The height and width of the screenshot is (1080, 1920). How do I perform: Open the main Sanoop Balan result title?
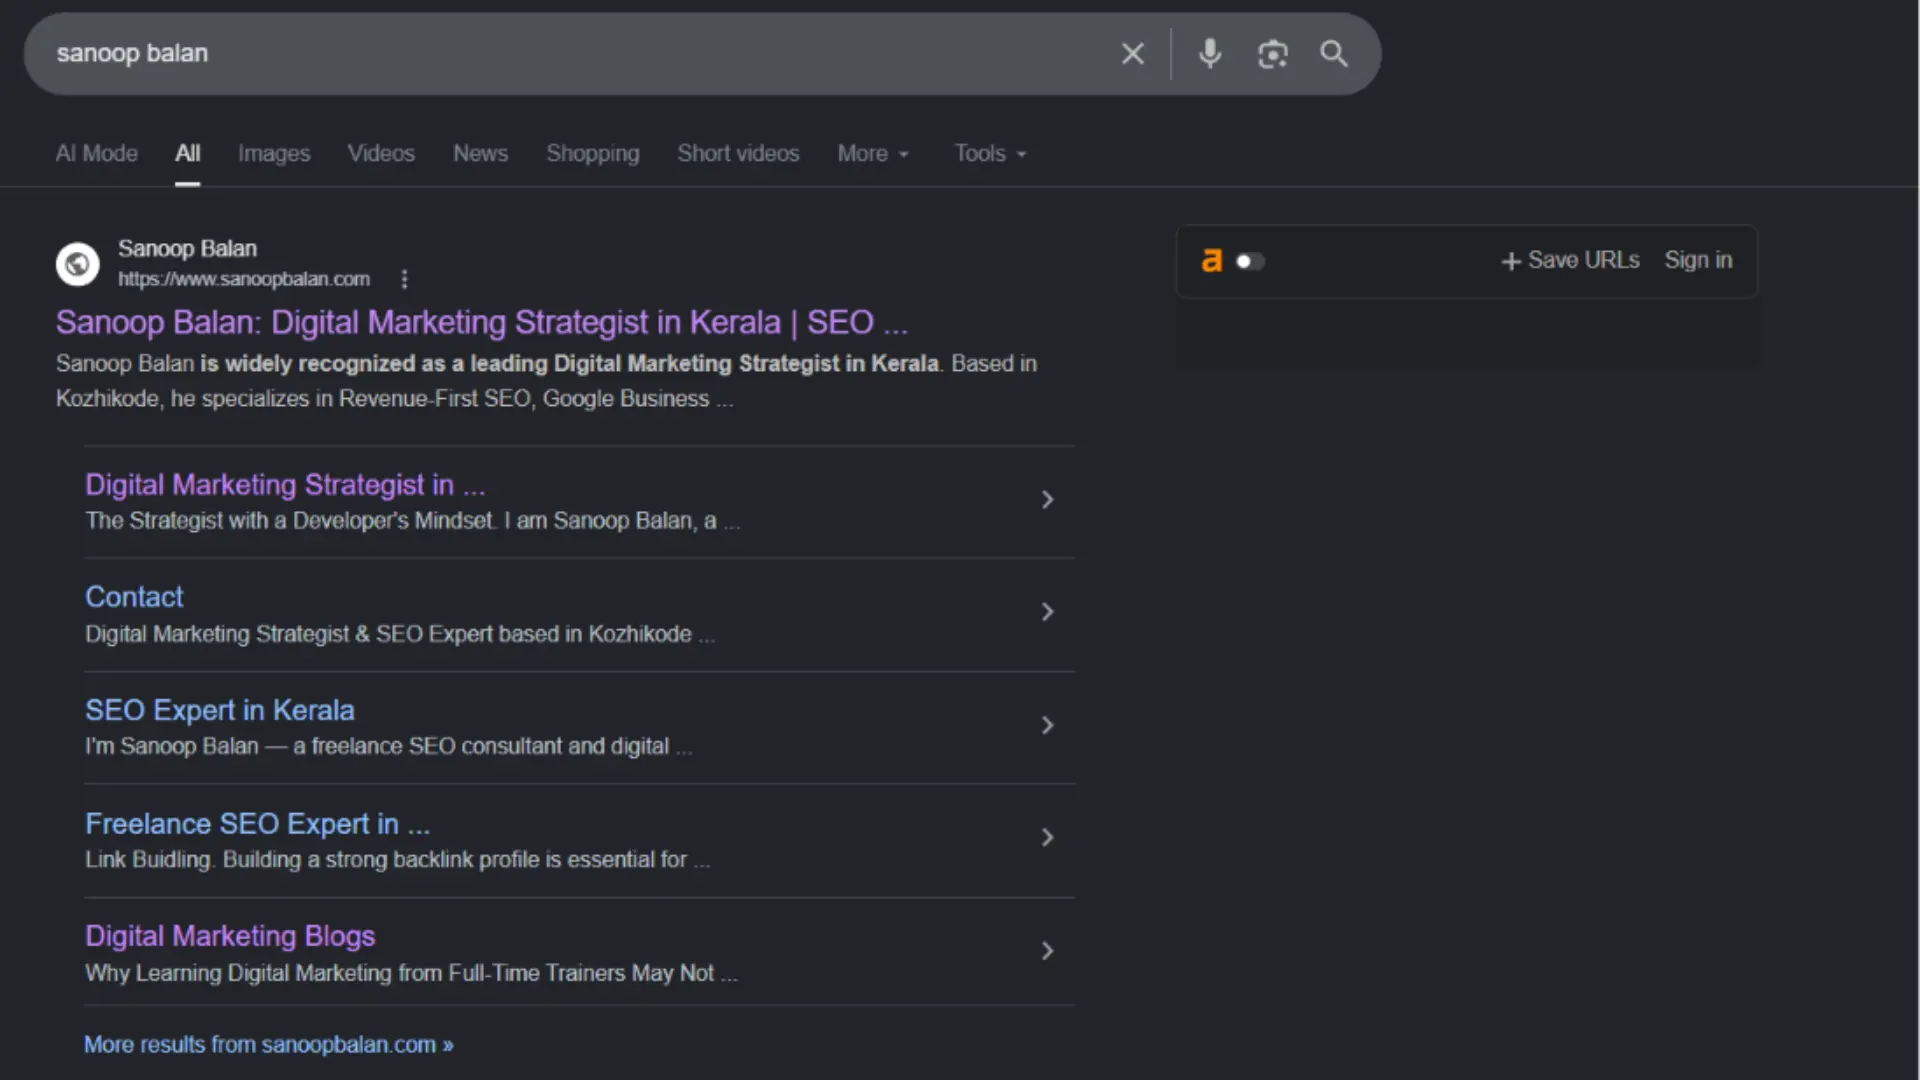point(482,323)
